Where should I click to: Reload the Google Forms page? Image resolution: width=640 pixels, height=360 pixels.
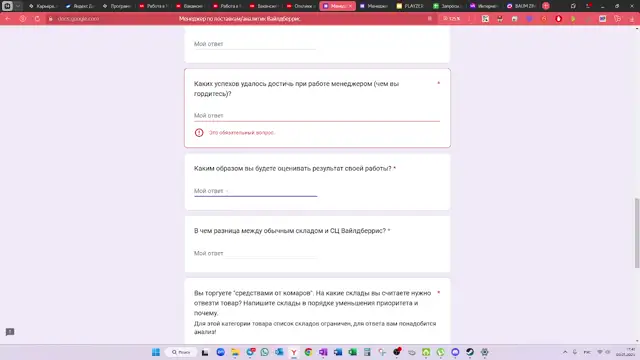pyautogui.click(x=37, y=19)
